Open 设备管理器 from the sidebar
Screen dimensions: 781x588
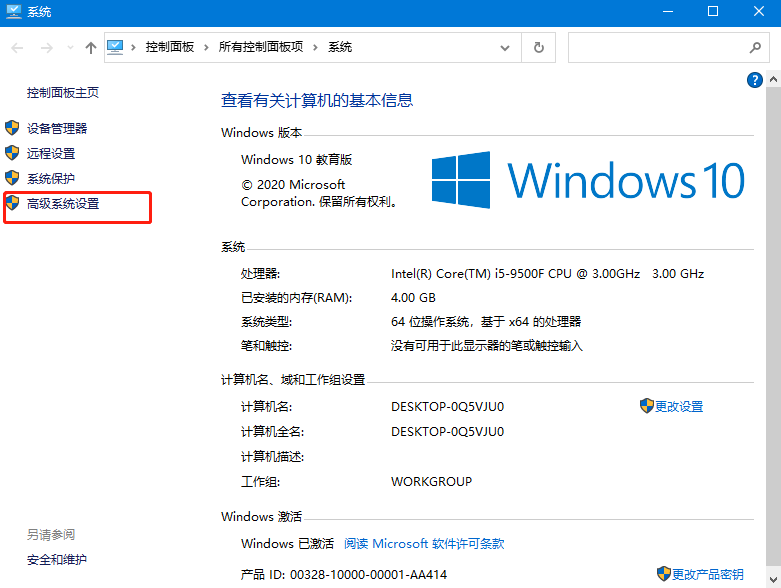[57, 128]
